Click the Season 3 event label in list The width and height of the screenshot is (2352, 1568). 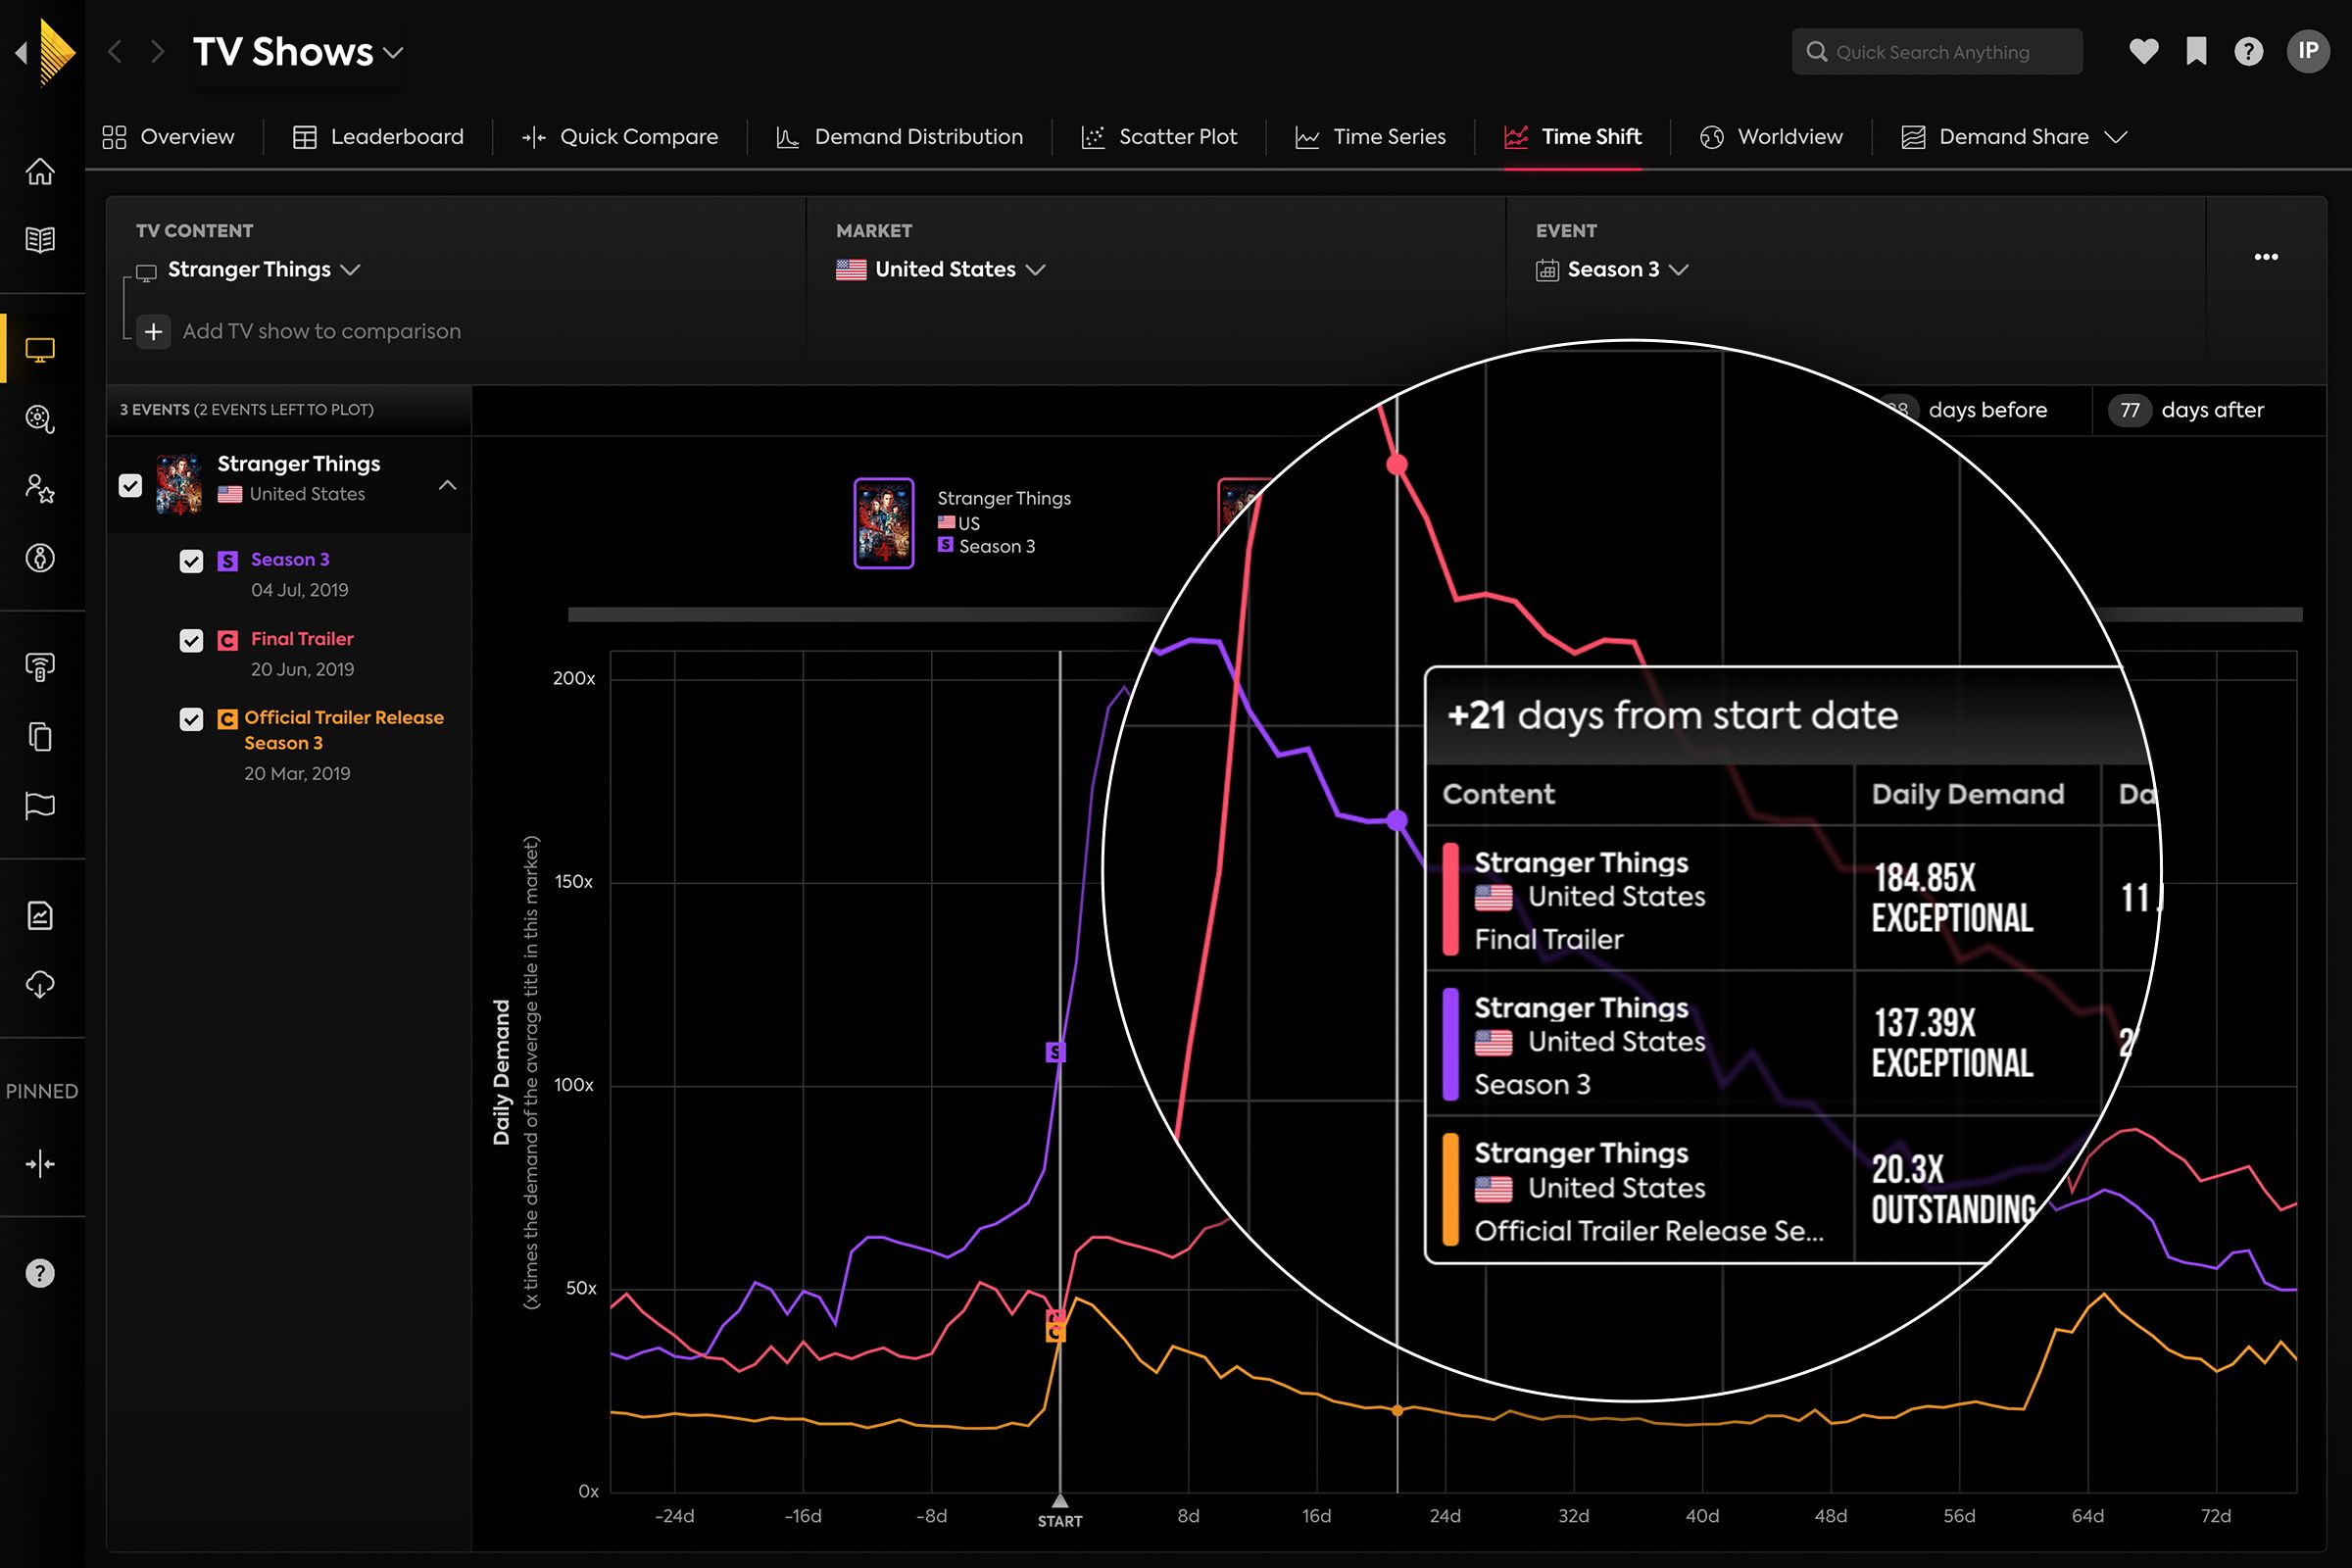[x=290, y=559]
